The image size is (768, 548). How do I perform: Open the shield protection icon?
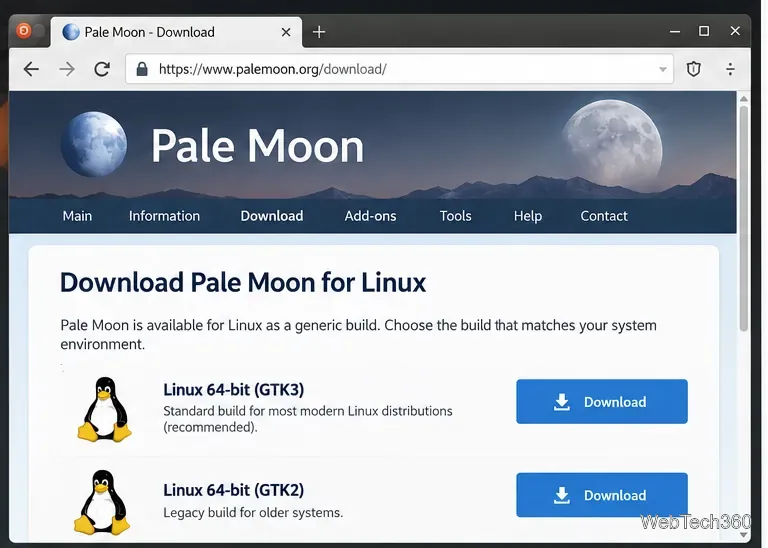[694, 69]
